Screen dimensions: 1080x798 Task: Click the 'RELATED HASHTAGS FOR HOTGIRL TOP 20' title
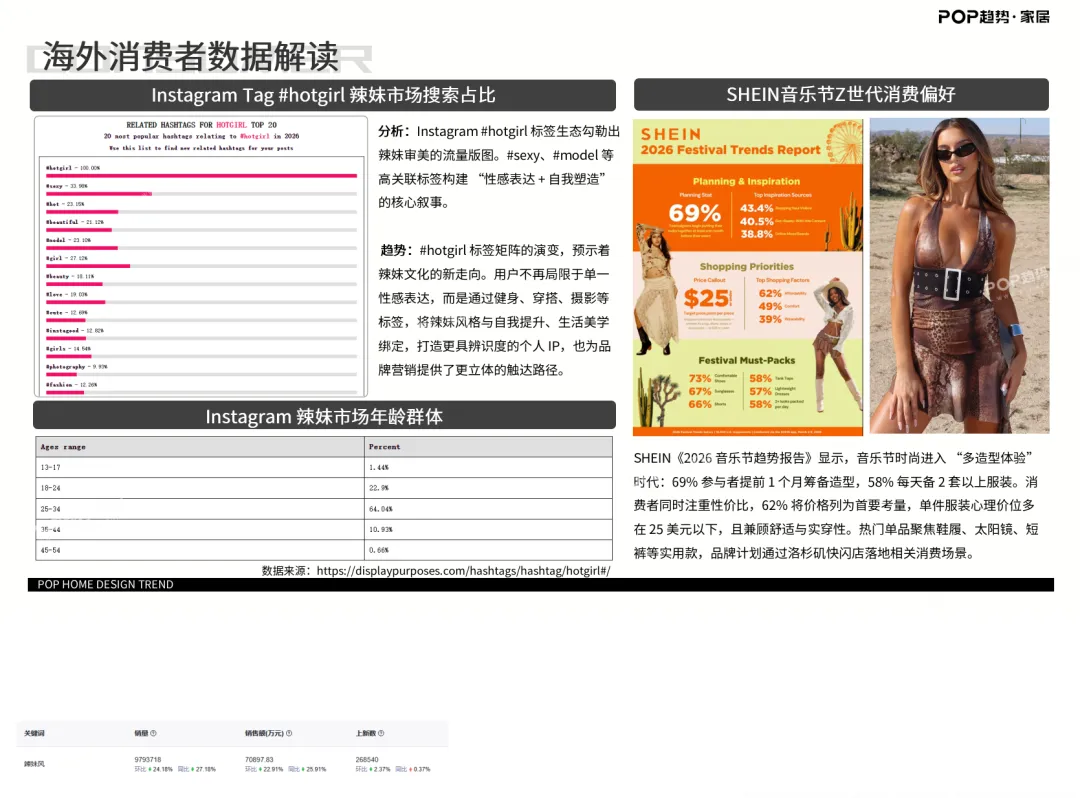201,125
